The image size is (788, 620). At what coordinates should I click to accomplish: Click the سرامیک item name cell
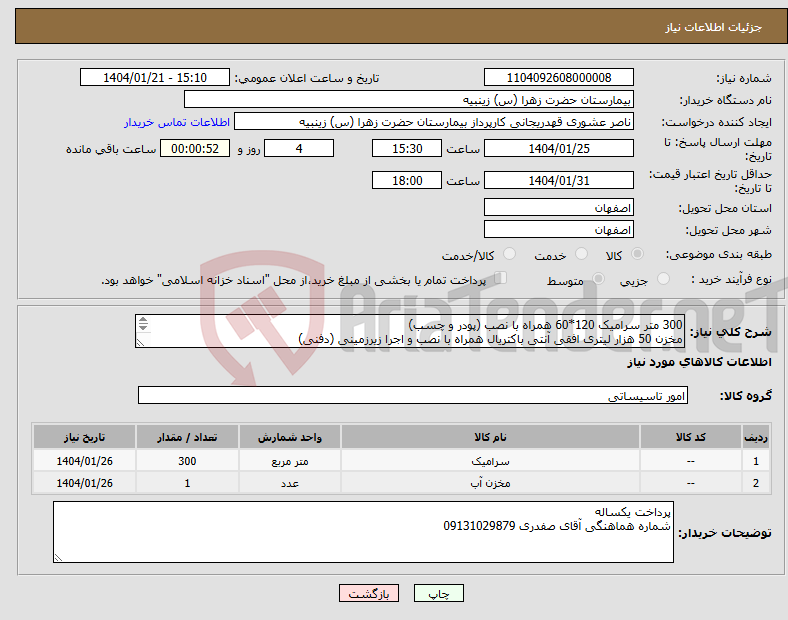(x=490, y=461)
